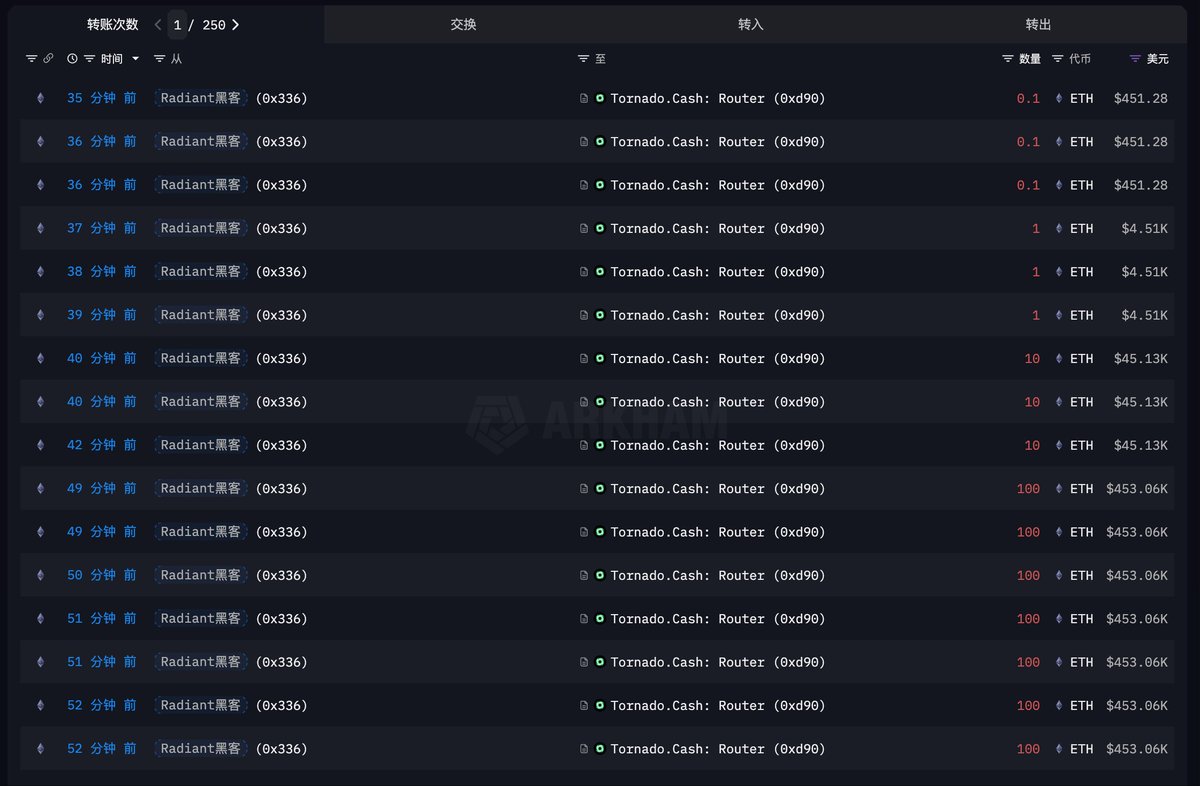Go to the previous page arrow
Screen dimensions: 1200x786
(x=158, y=24)
